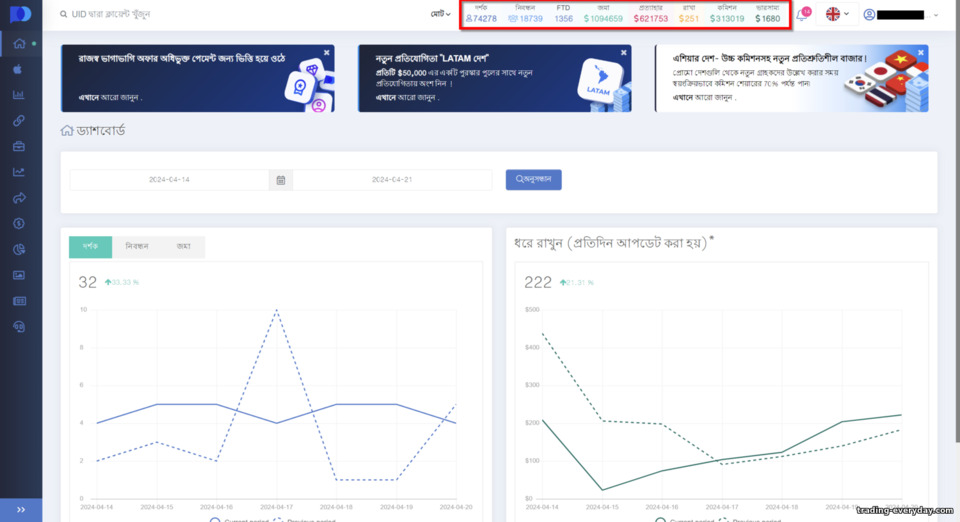Click the calendar icon between date fields
Image resolution: width=960 pixels, height=522 pixels.
280,180
